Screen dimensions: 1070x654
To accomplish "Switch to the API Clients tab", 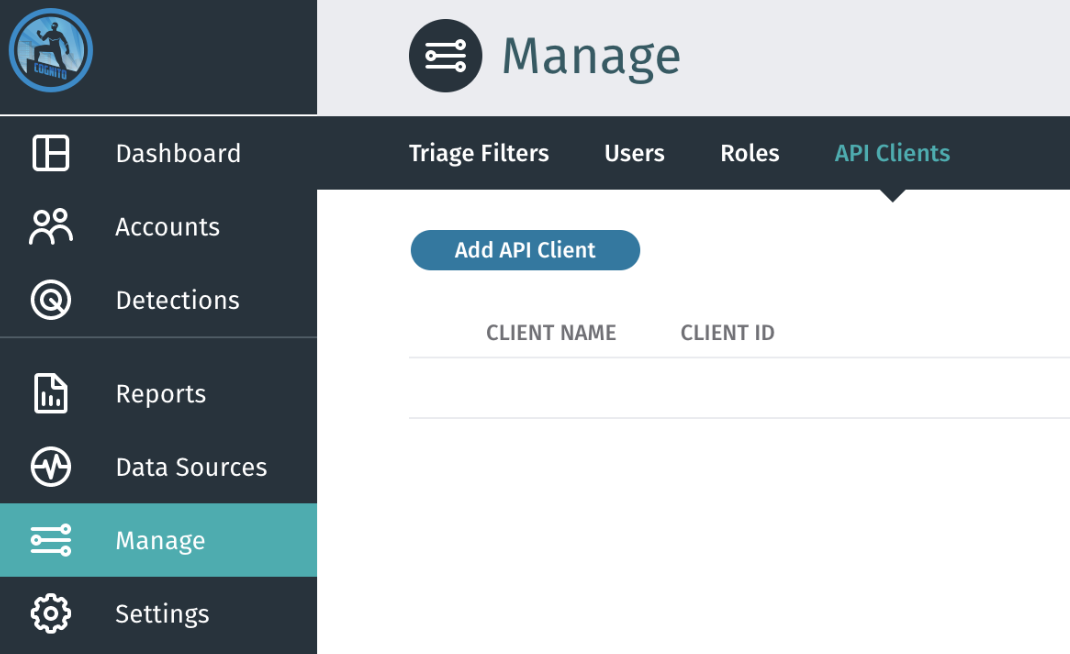I will [x=891, y=152].
